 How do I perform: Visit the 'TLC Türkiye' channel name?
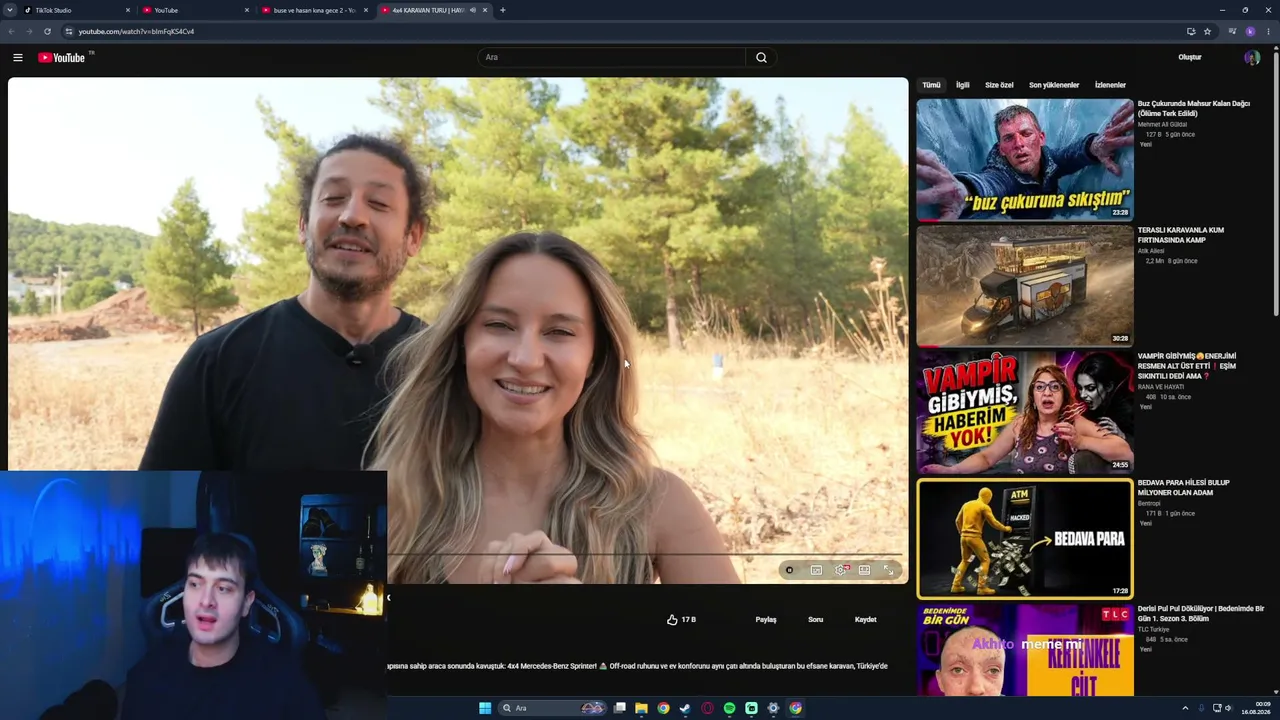pos(1153,629)
